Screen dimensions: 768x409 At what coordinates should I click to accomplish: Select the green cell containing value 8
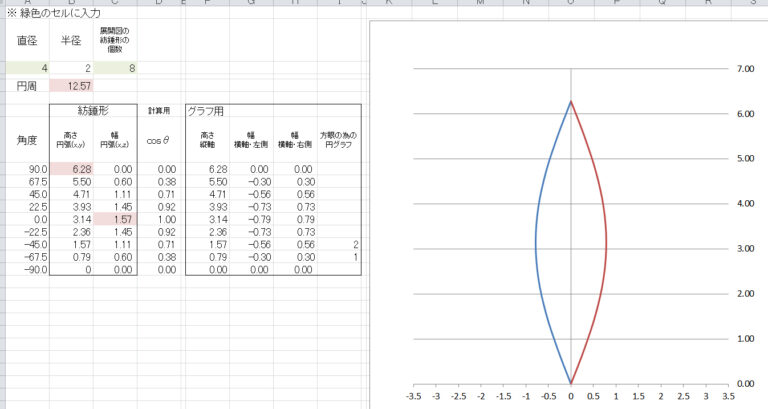coord(115,68)
